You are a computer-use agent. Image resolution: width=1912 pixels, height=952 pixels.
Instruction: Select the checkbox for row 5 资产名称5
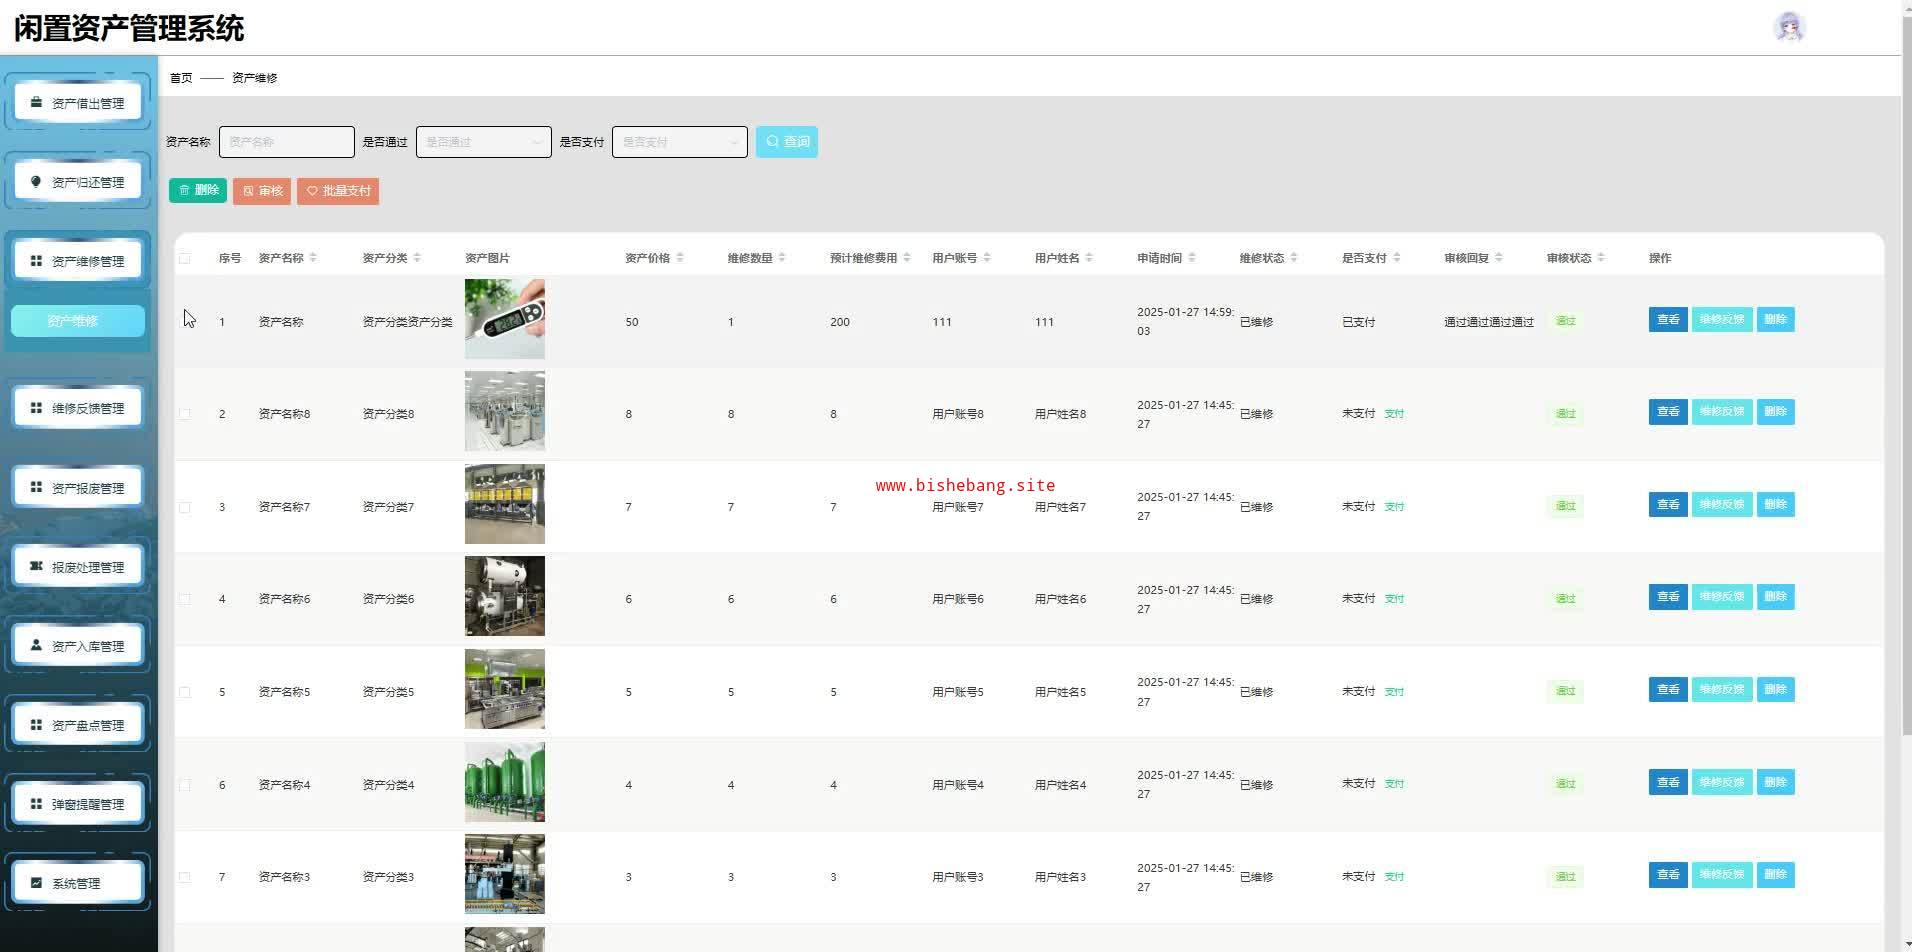184,692
